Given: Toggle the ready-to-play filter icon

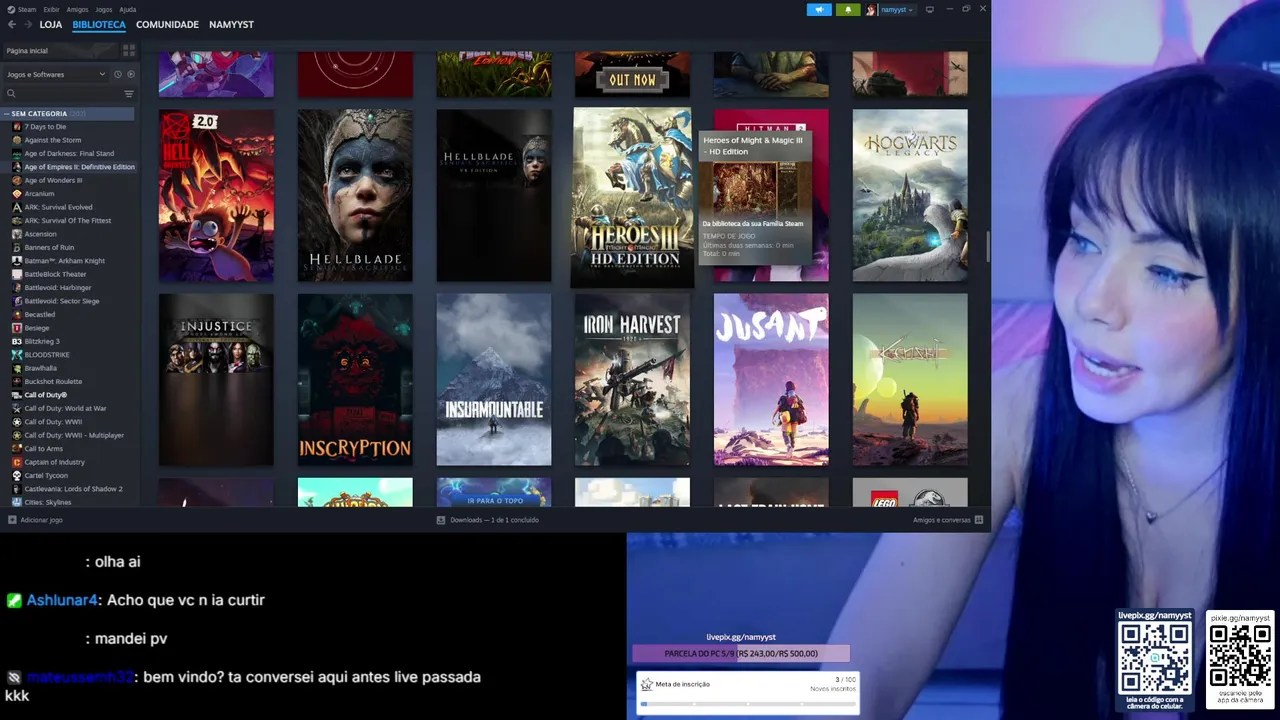Looking at the screenshot, I should tap(130, 74).
